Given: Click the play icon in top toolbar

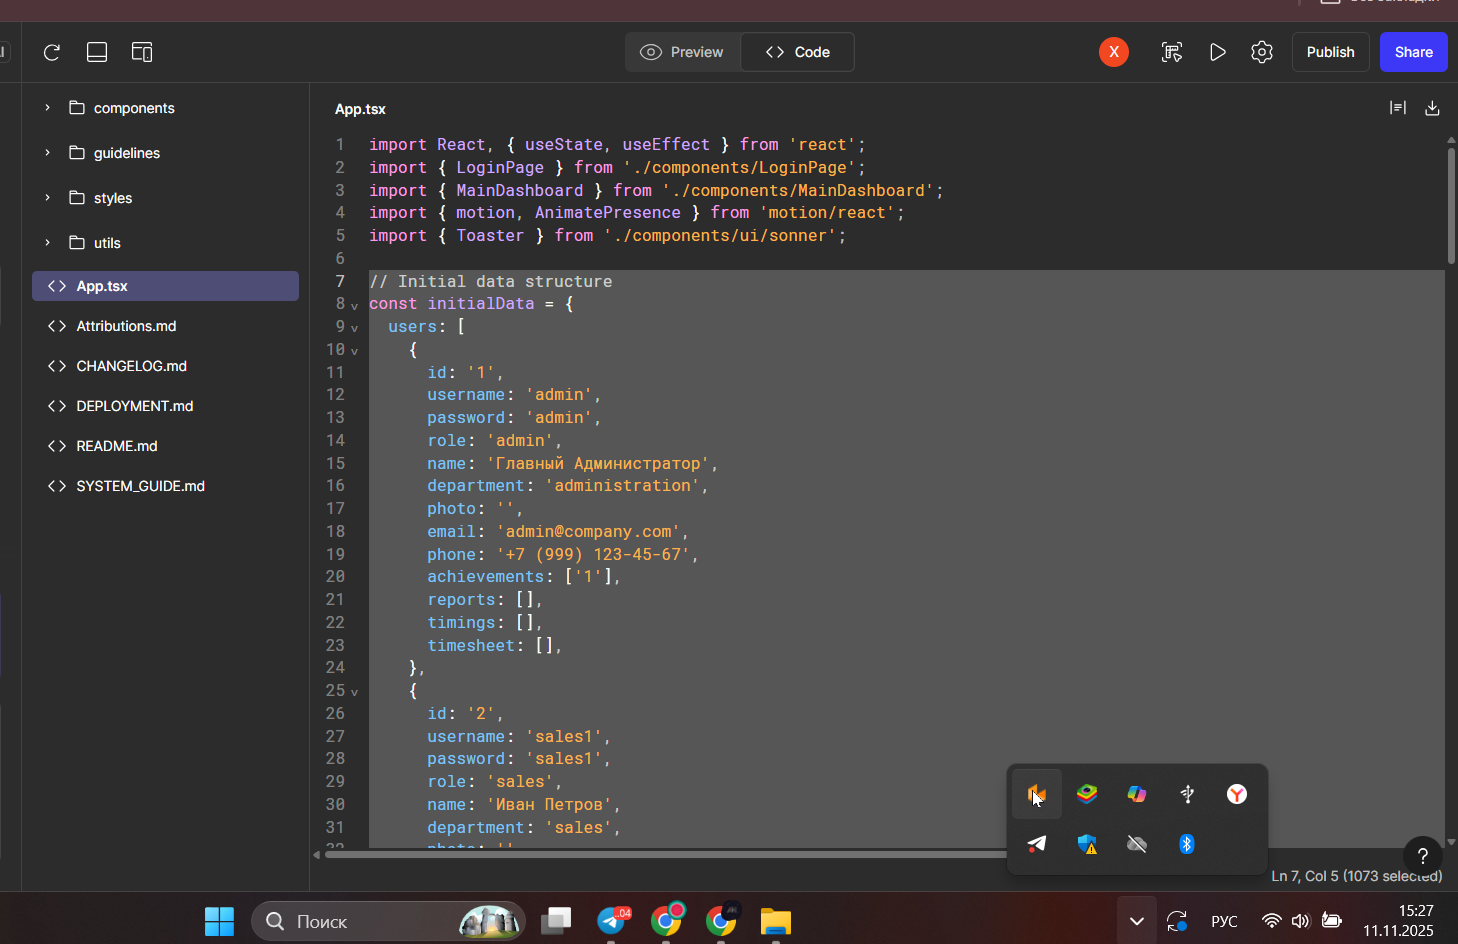Looking at the screenshot, I should (1217, 52).
